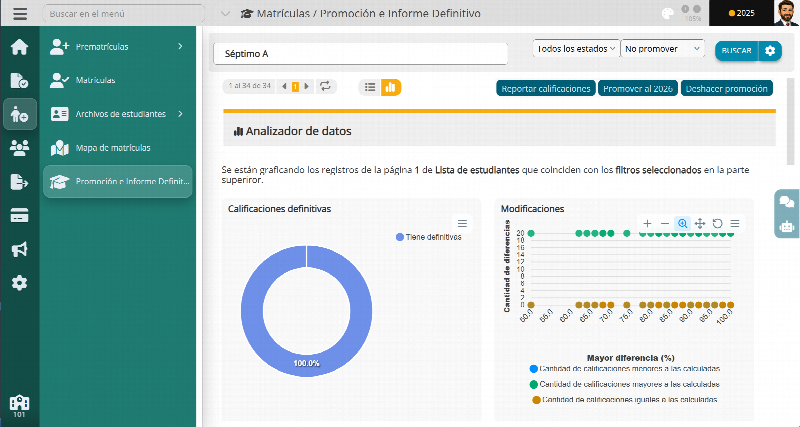
Task: Toggle 'calificaciones mayores a las calculadas' legend
Action: pos(625,384)
